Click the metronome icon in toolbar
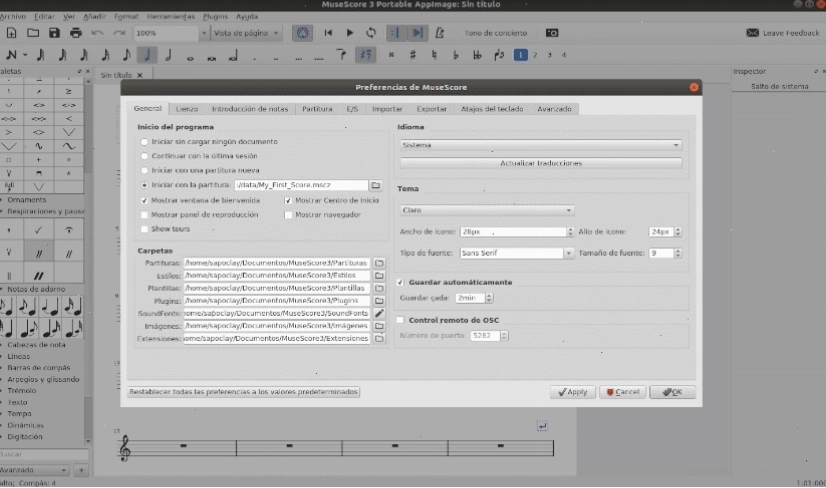Image resolution: width=826 pixels, height=488 pixels. (x=439, y=33)
